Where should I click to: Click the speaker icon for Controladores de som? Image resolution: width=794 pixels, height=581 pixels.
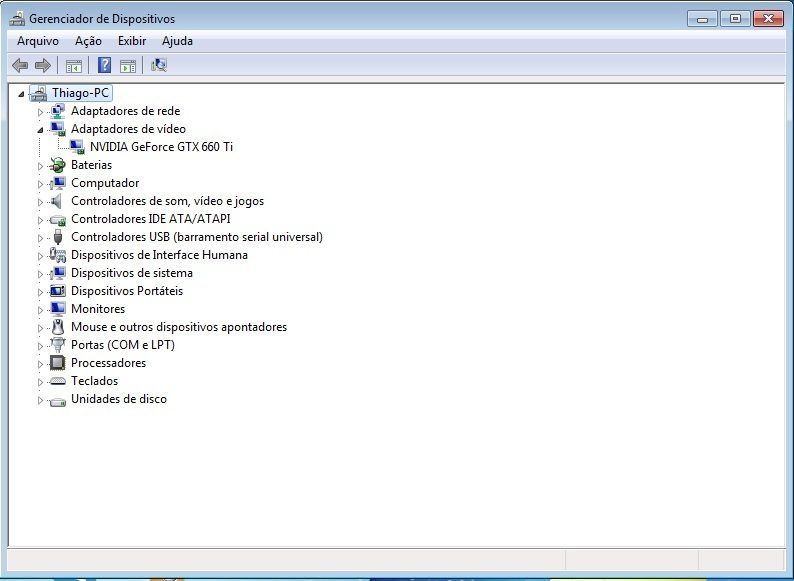point(57,201)
